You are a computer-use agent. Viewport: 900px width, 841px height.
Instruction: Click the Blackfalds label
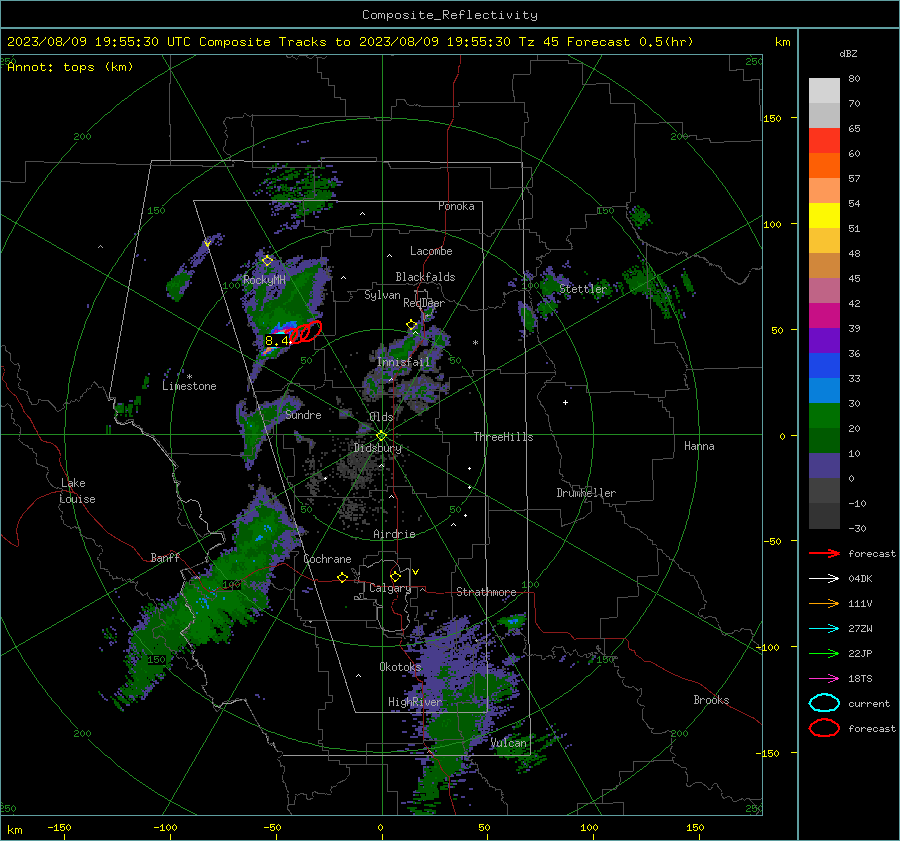[x=425, y=277]
